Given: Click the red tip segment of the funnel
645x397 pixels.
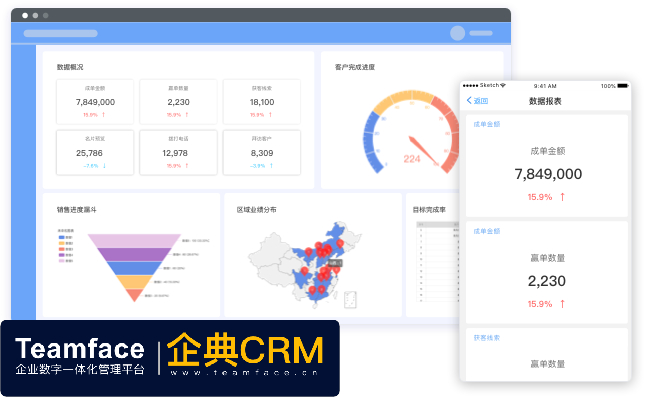Looking at the screenshot, I should (x=134, y=295).
